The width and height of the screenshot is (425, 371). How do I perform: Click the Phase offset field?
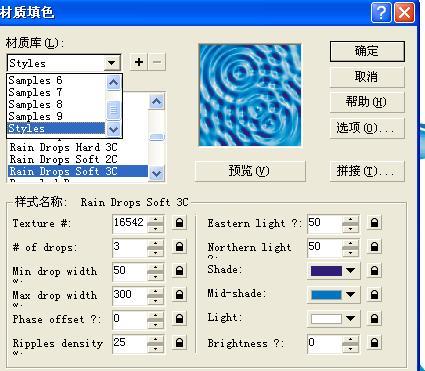(x=130, y=319)
